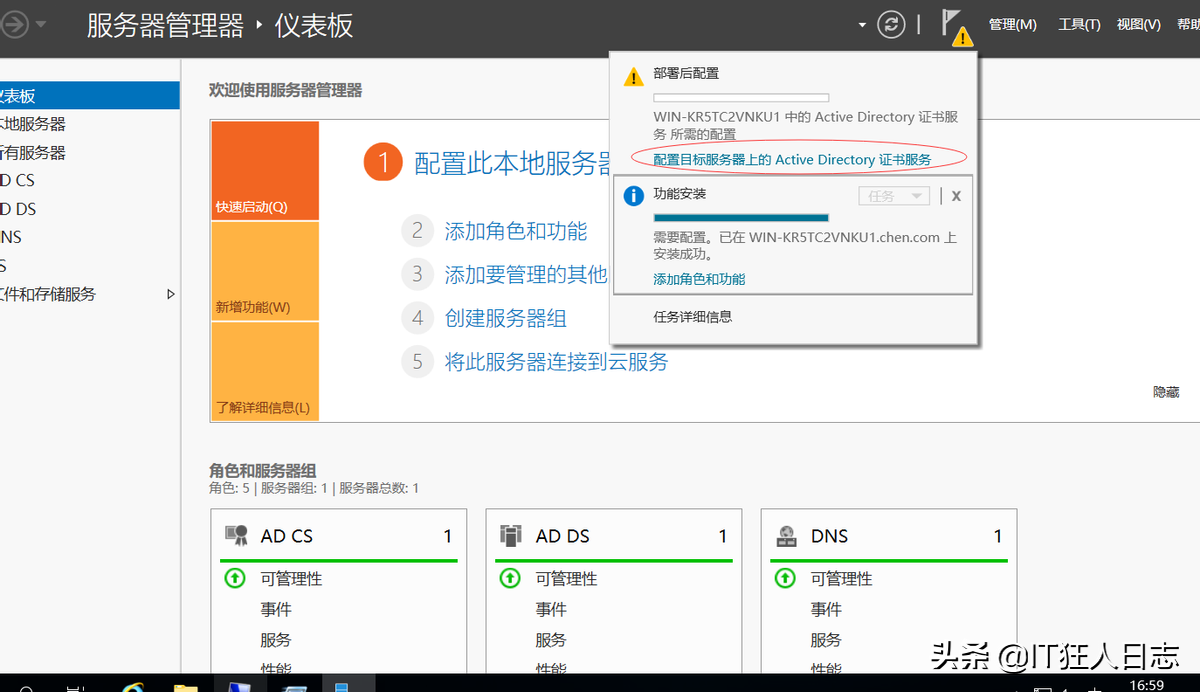The image size is (1200, 692).
Task: Click 服务 in the AD DS tile
Action: point(551,640)
